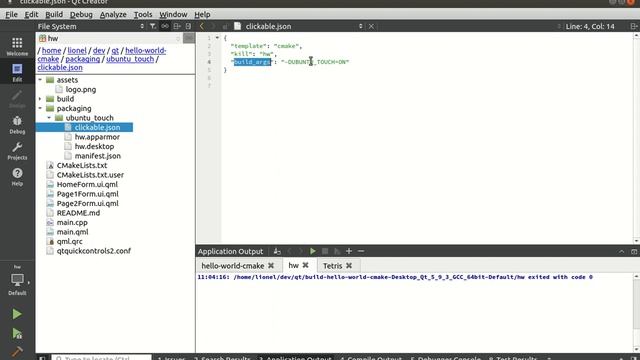Open the Help menu
The width and height of the screenshot is (640, 360).
pos(202,14)
